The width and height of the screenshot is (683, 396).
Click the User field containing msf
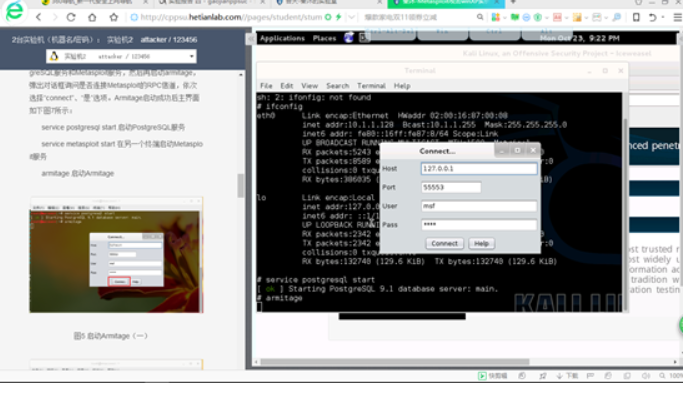click(479, 206)
